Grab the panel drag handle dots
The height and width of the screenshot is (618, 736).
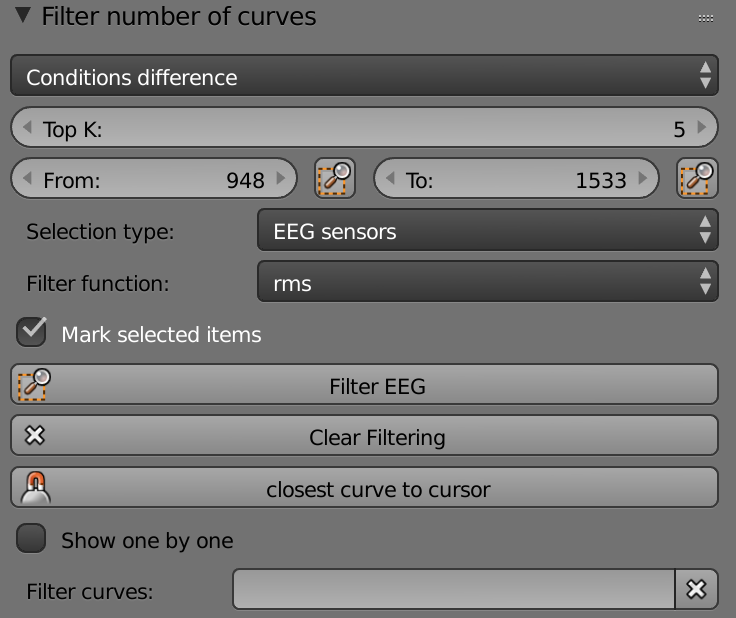click(x=705, y=18)
